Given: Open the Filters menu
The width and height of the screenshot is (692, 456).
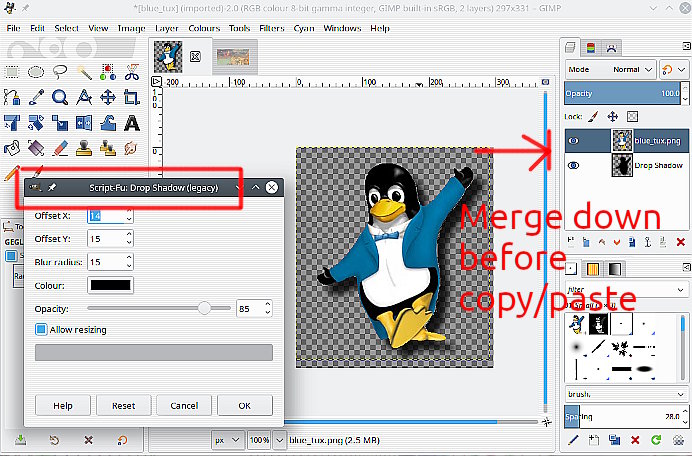Looking at the screenshot, I should pos(271,28).
